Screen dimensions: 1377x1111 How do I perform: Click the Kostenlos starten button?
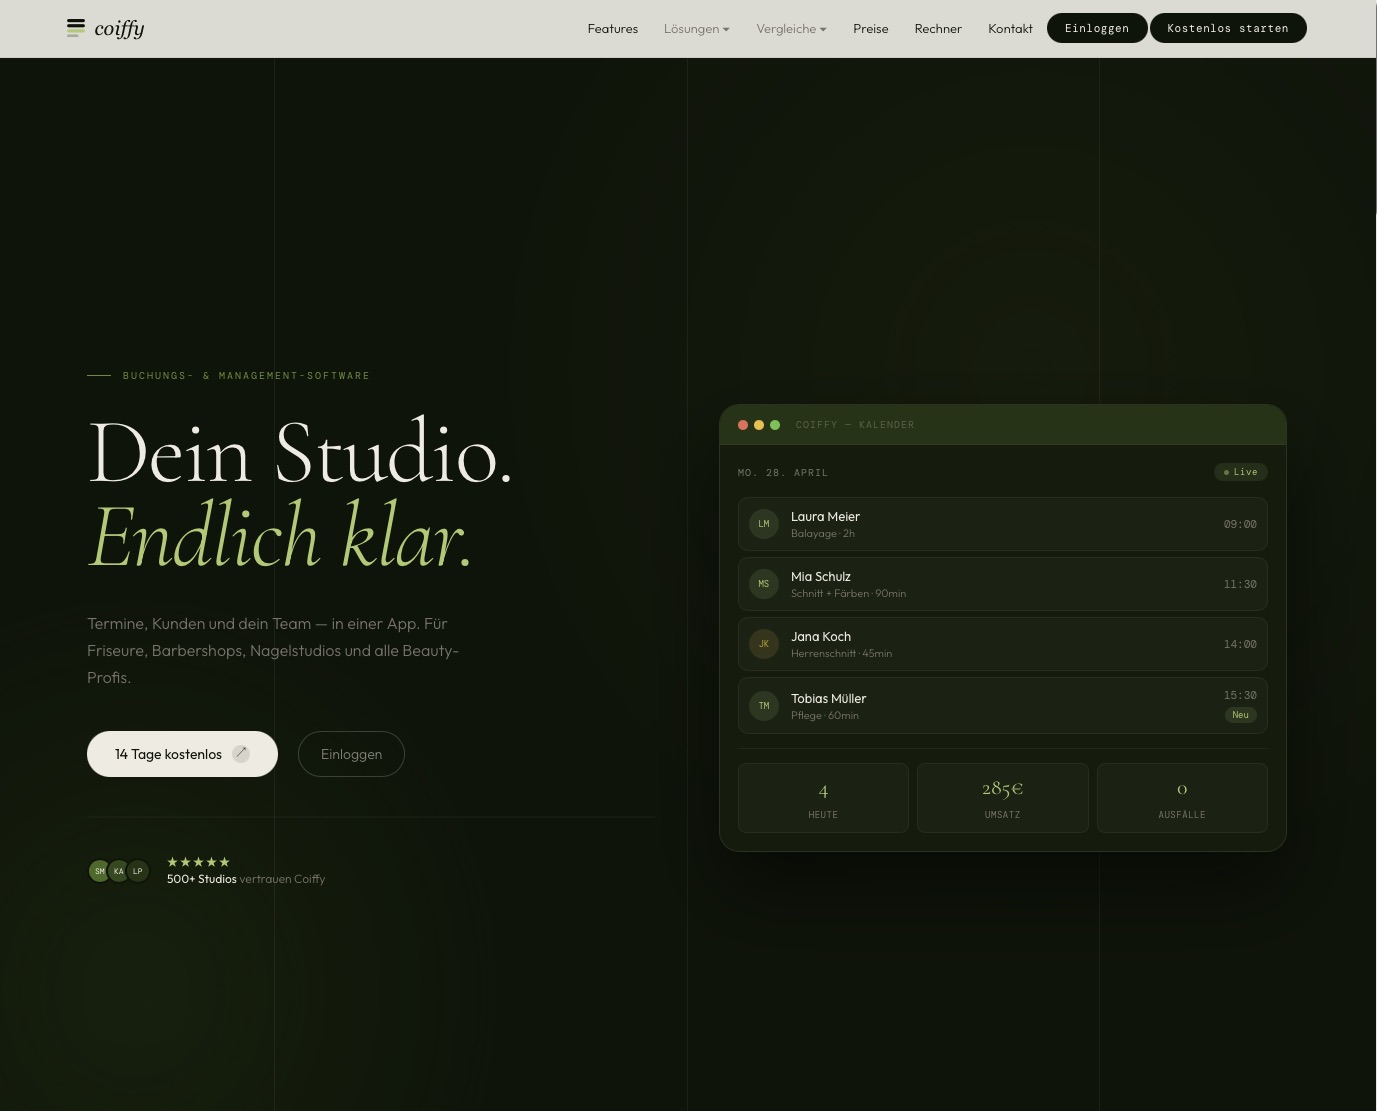click(x=1228, y=28)
